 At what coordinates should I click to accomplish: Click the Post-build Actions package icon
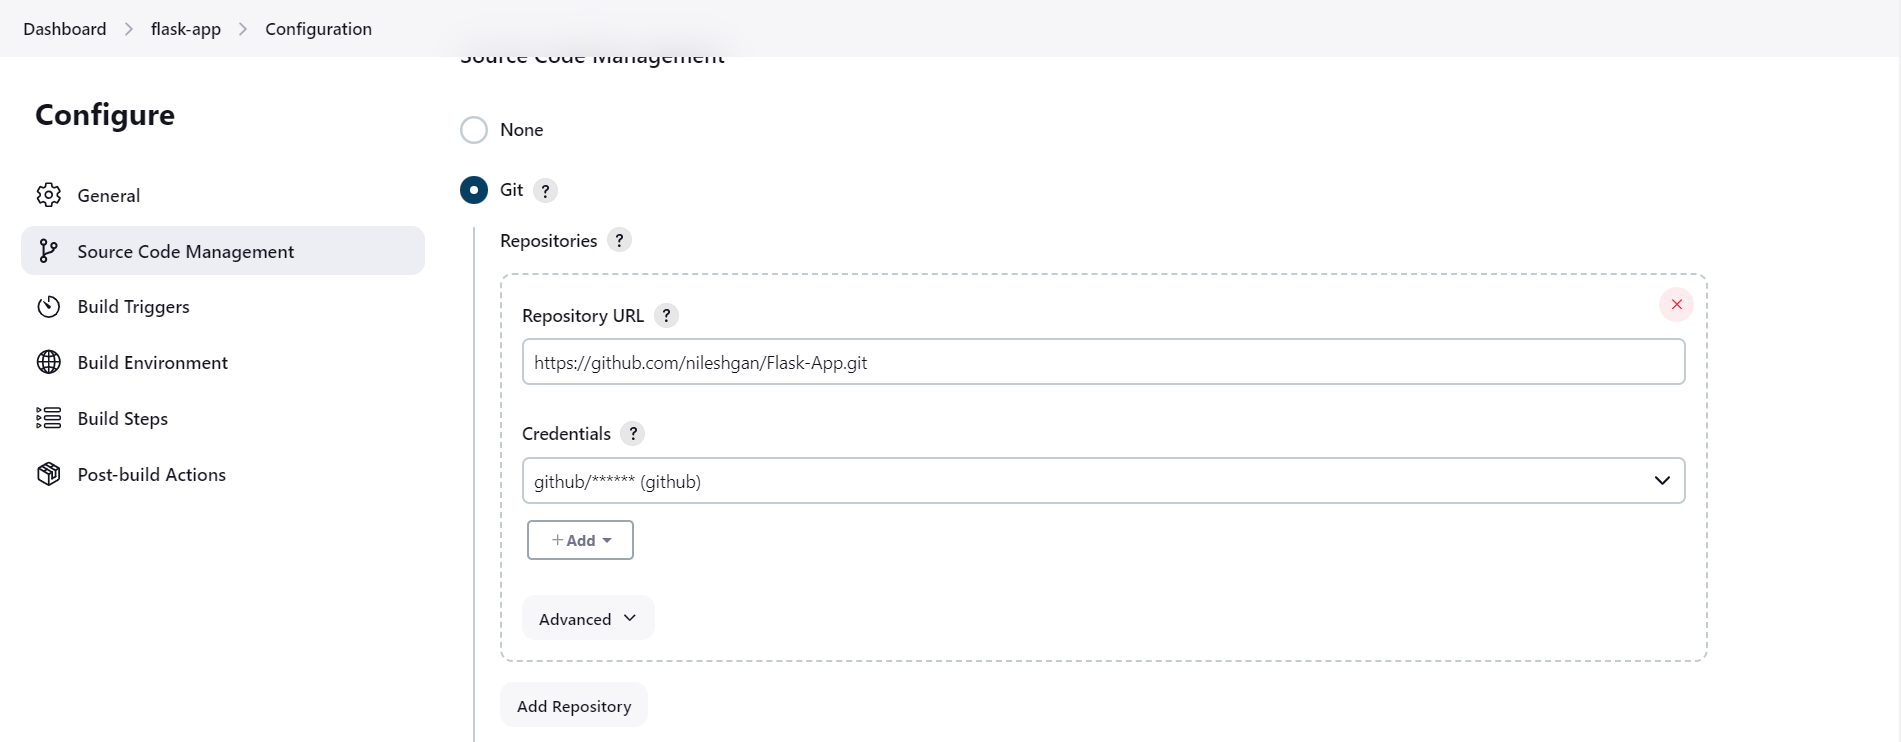tap(49, 474)
